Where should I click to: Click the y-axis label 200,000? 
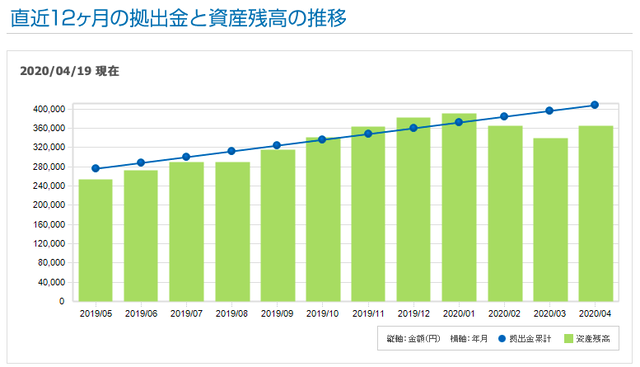[x=49, y=205]
